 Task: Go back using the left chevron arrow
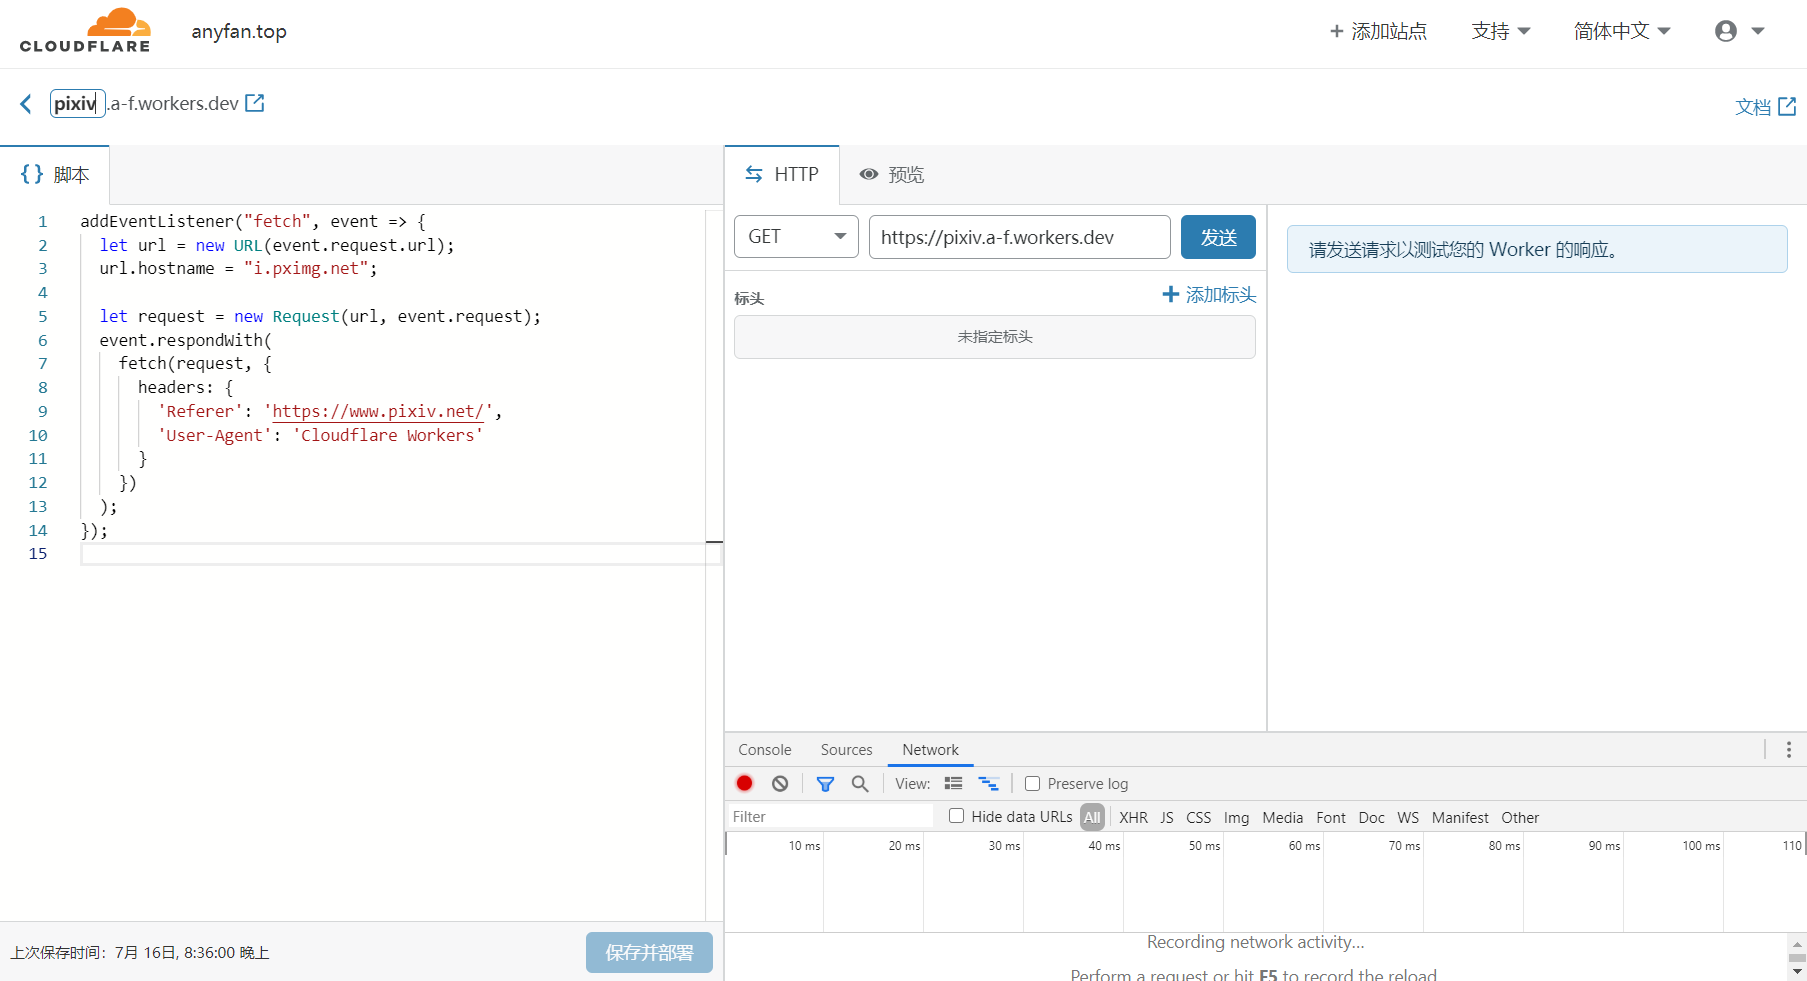coord(26,104)
